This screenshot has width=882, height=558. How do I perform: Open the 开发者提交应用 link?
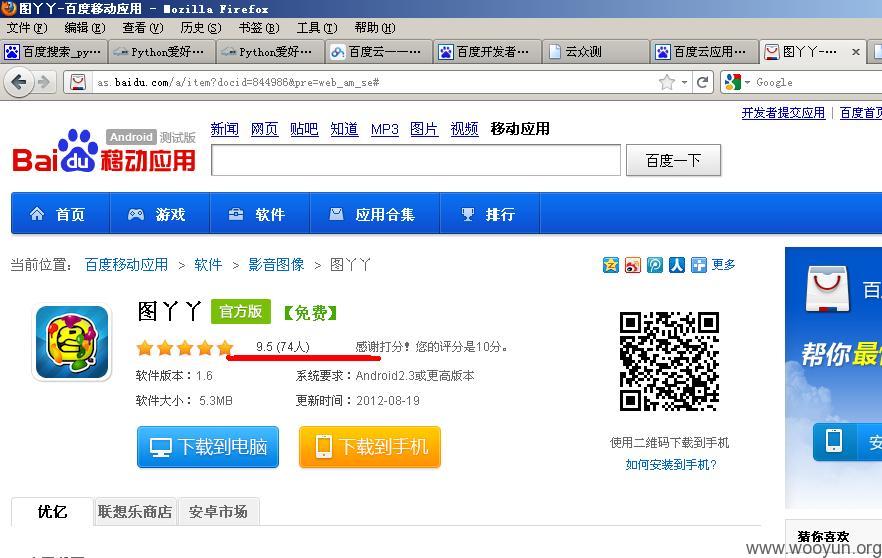(783, 112)
